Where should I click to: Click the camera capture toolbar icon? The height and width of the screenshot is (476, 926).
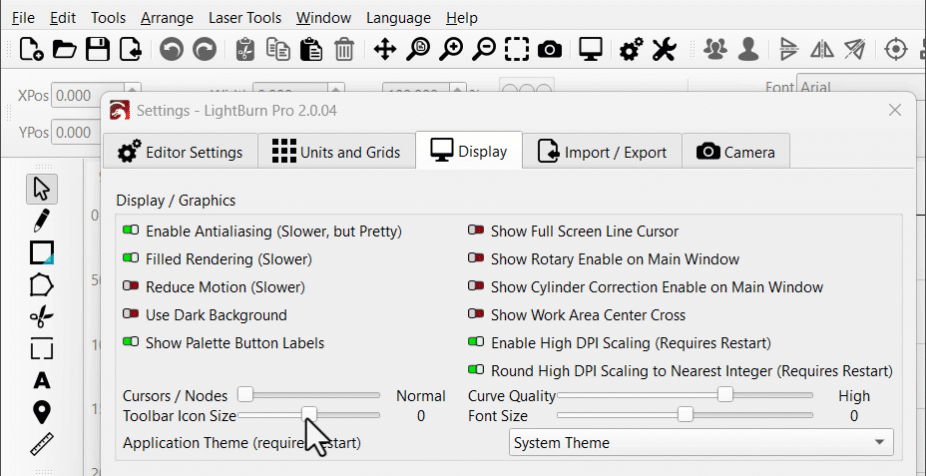click(x=549, y=48)
